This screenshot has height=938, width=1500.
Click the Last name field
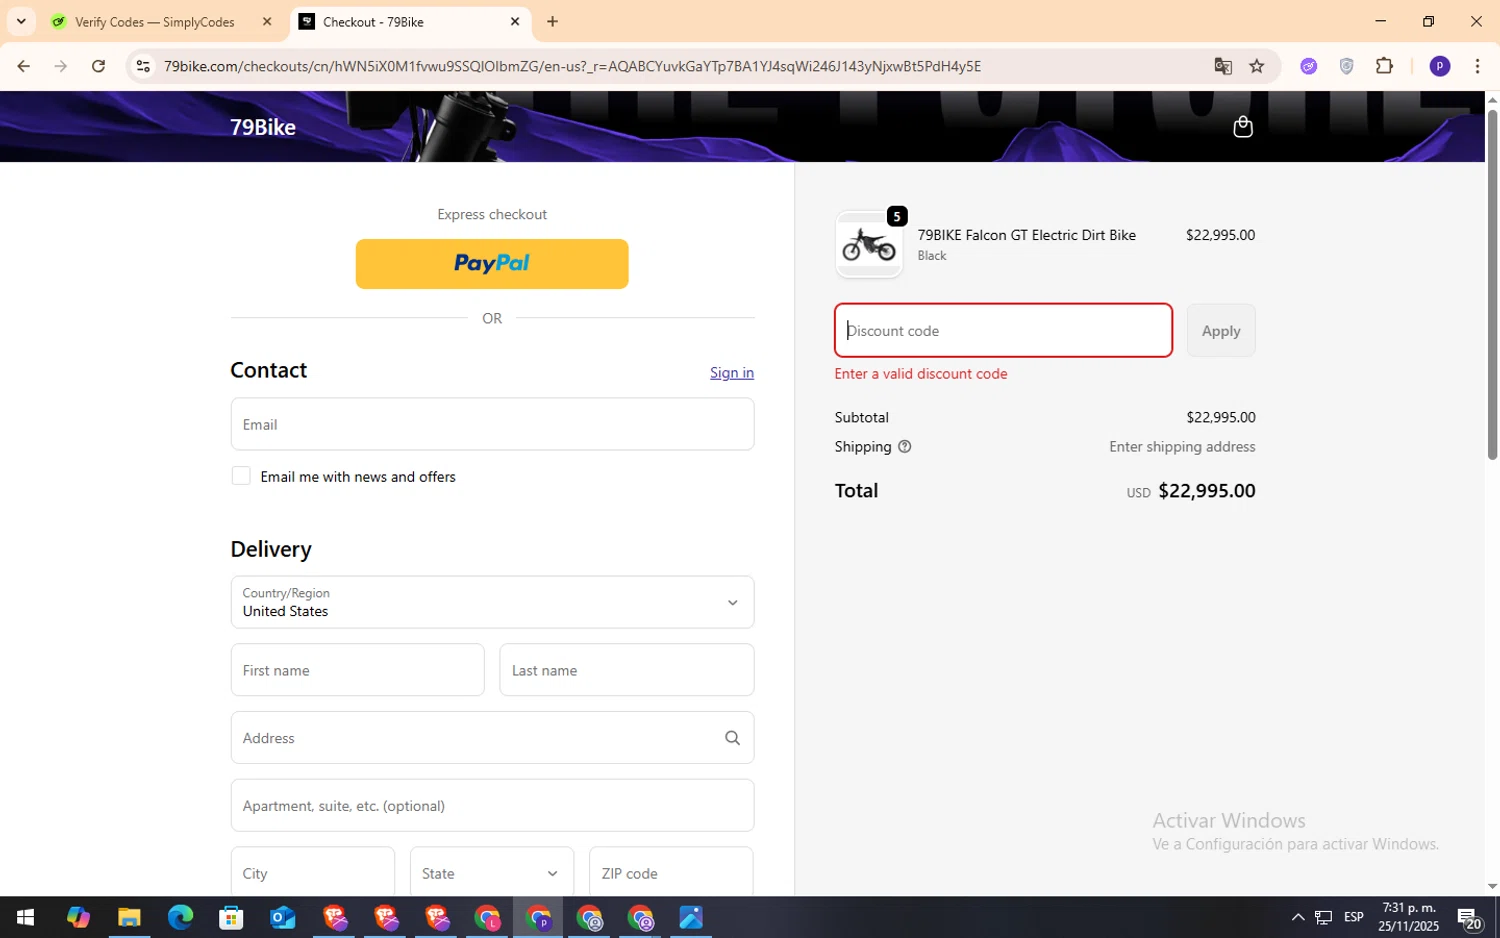pyautogui.click(x=627, y=670)
